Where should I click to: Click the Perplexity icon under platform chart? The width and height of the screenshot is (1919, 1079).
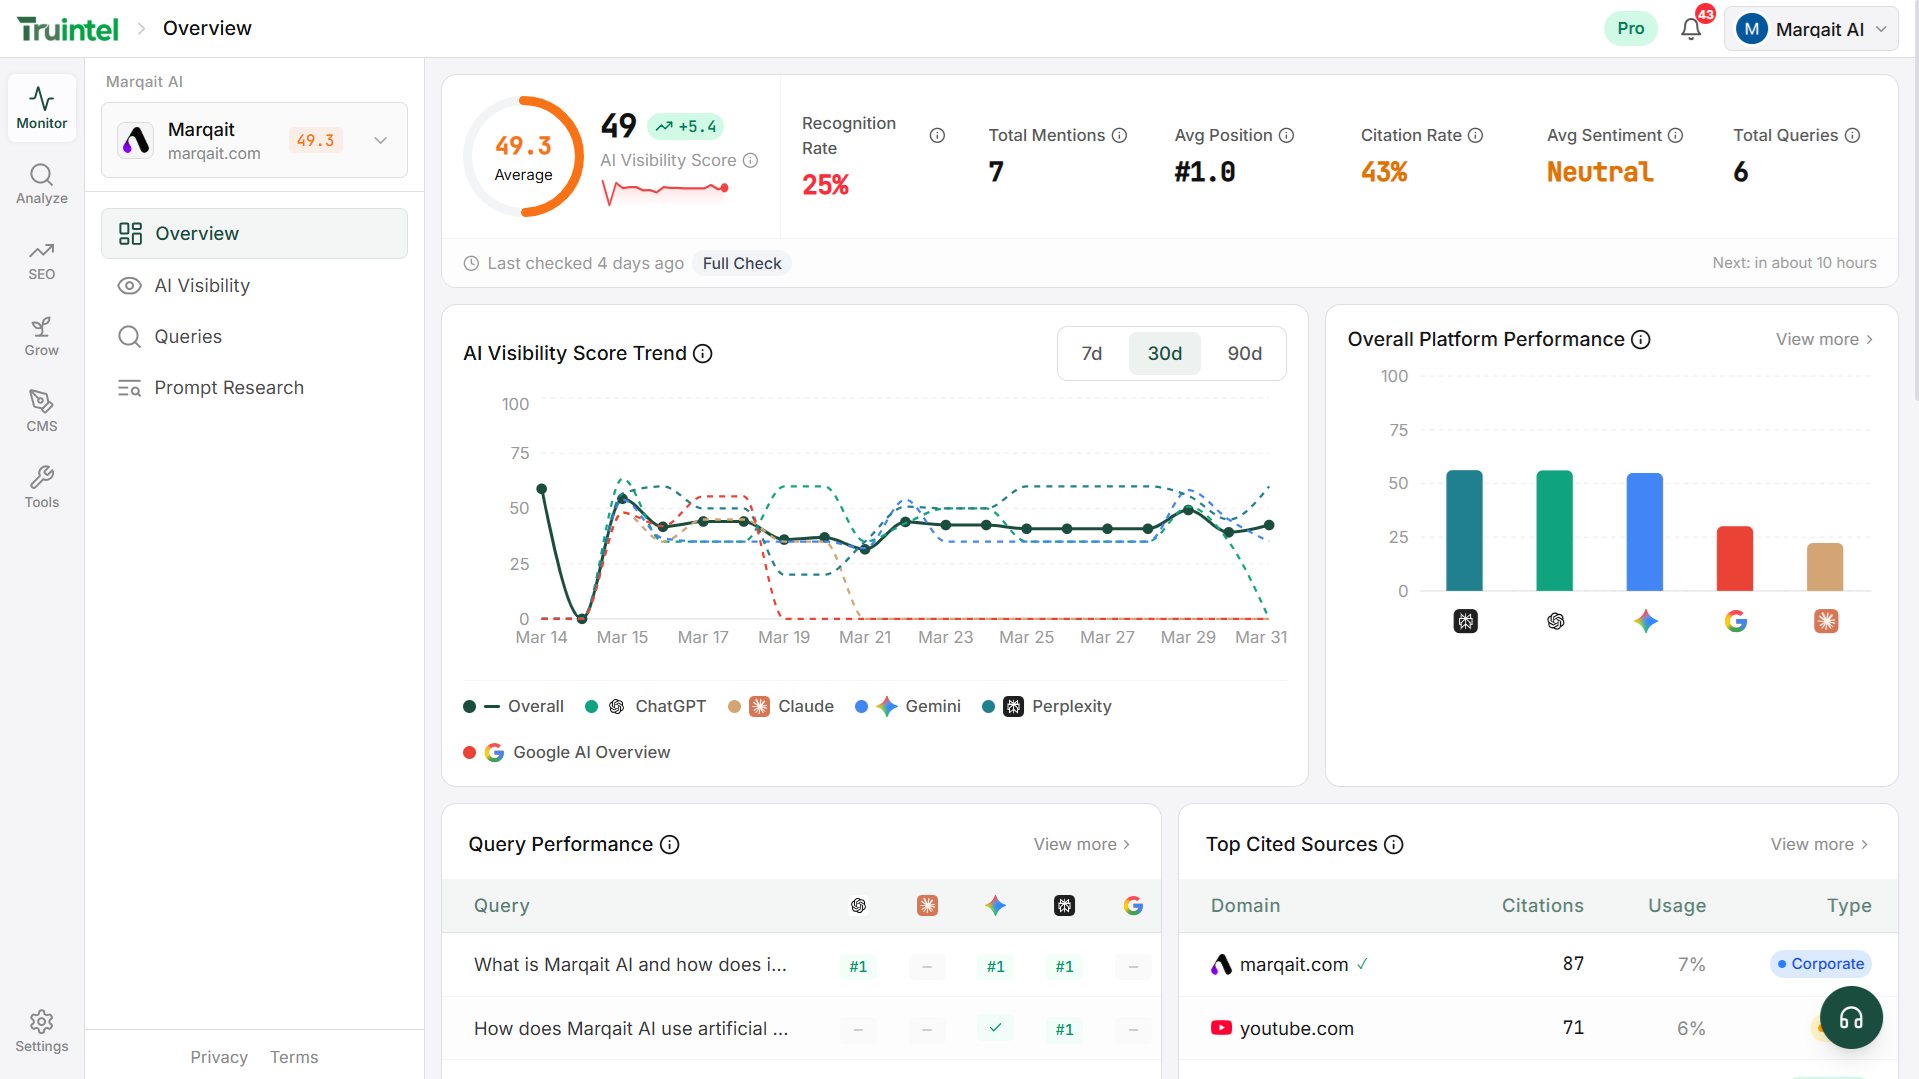[1465, 622]
